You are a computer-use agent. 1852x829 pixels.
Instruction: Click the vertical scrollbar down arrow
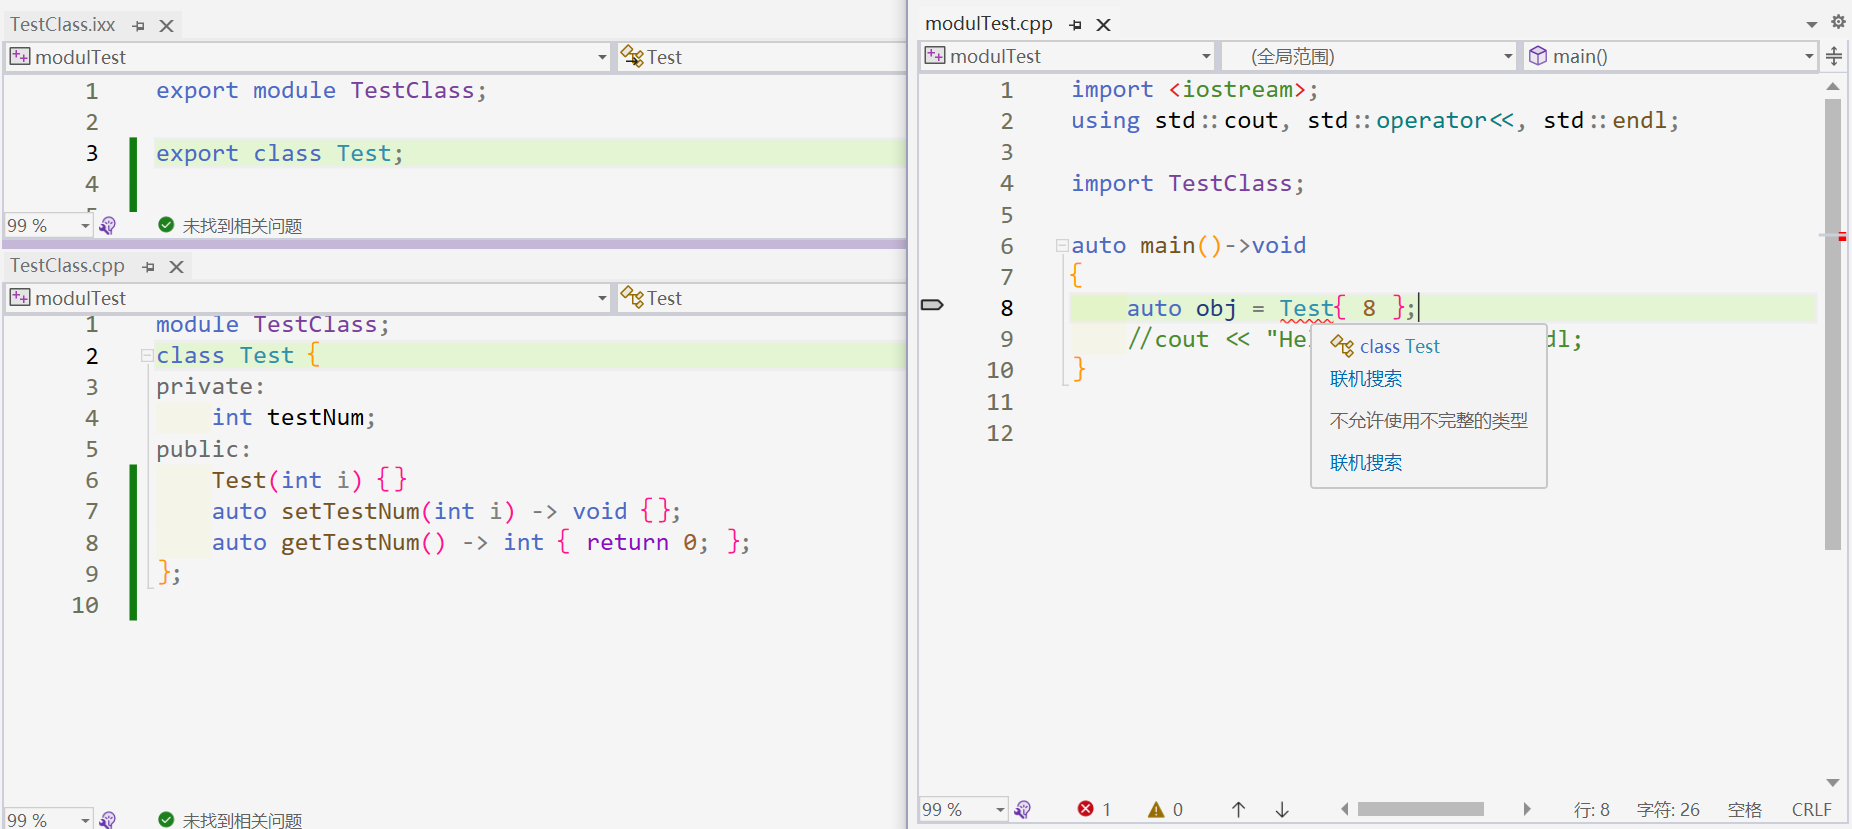[x=1833, y=783]
